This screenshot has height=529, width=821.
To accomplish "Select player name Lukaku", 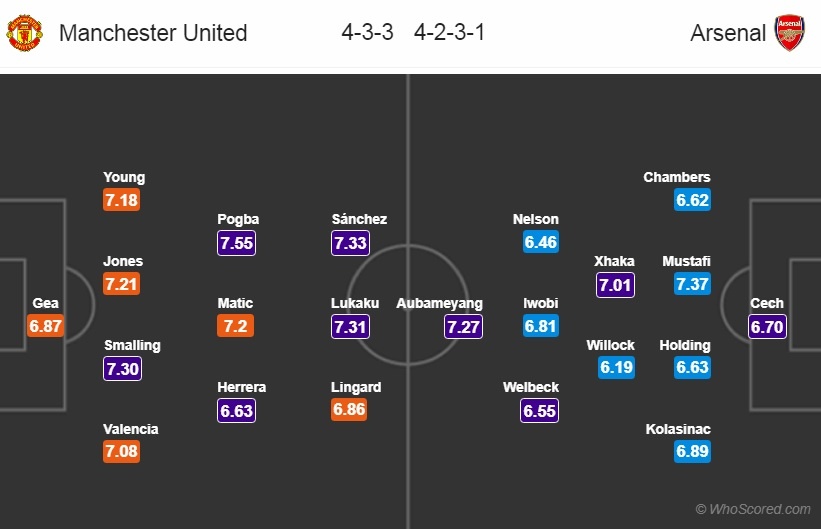I will (x=357, y=303).
